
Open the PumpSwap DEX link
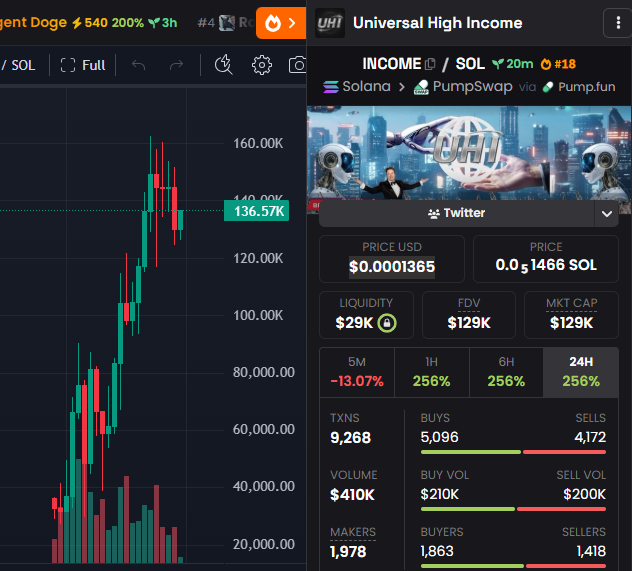tap(463, 86)
